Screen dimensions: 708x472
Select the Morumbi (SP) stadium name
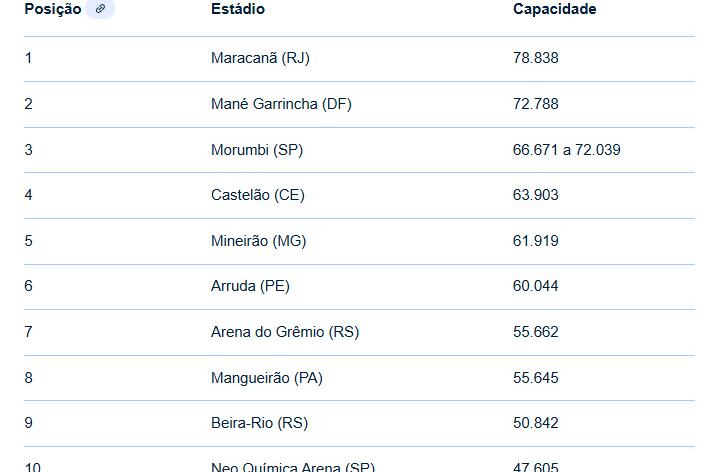click(257, 150)
